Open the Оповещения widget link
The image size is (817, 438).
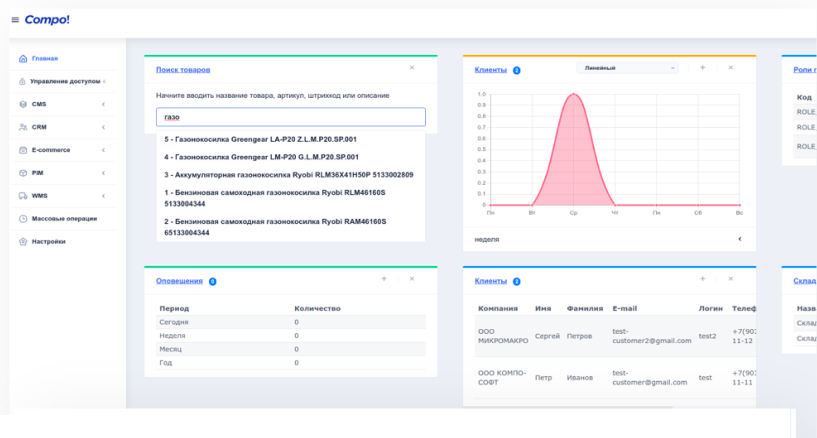point(179,281)
